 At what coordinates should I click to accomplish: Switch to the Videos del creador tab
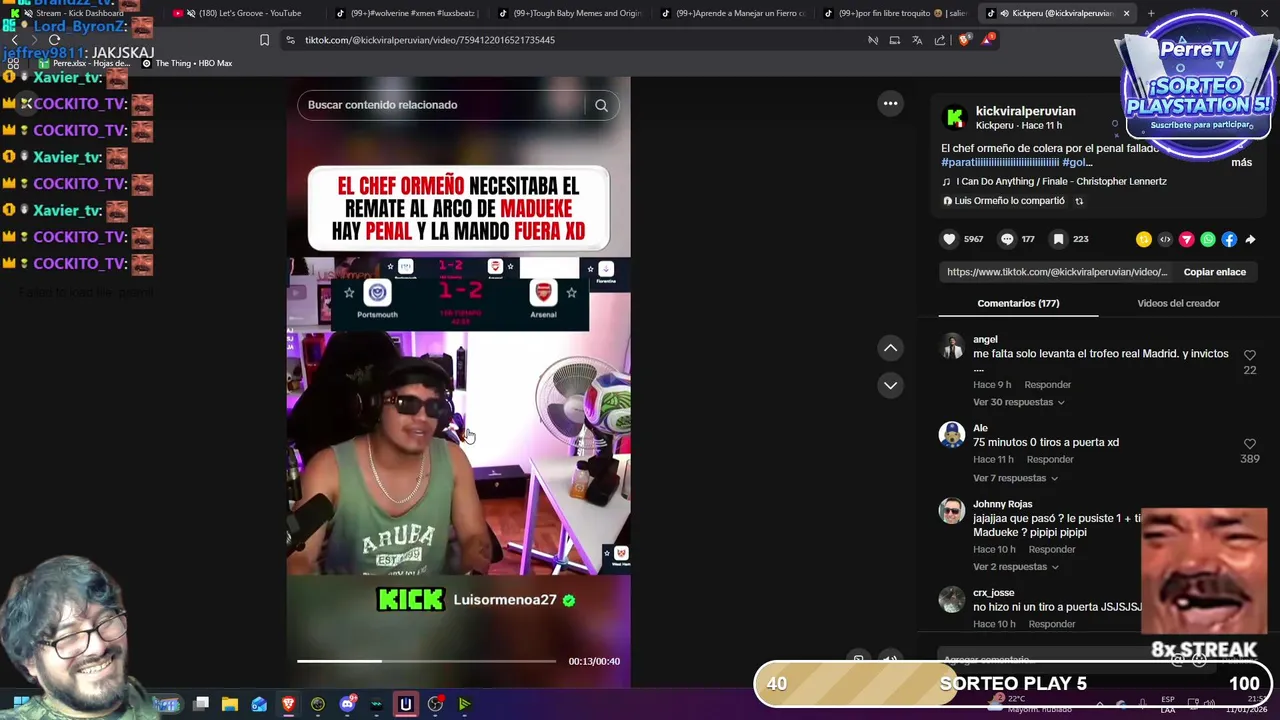click(x=1178, y=303)
